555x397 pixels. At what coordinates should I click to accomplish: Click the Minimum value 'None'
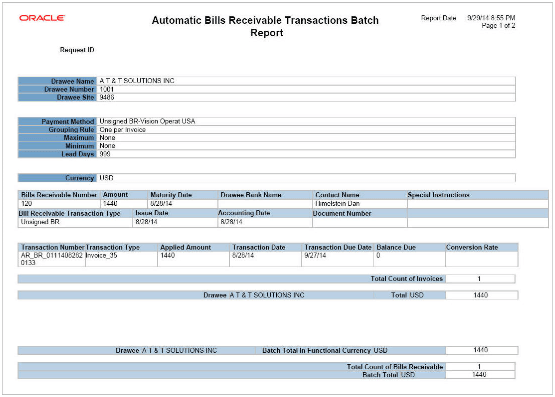[107, 145]
